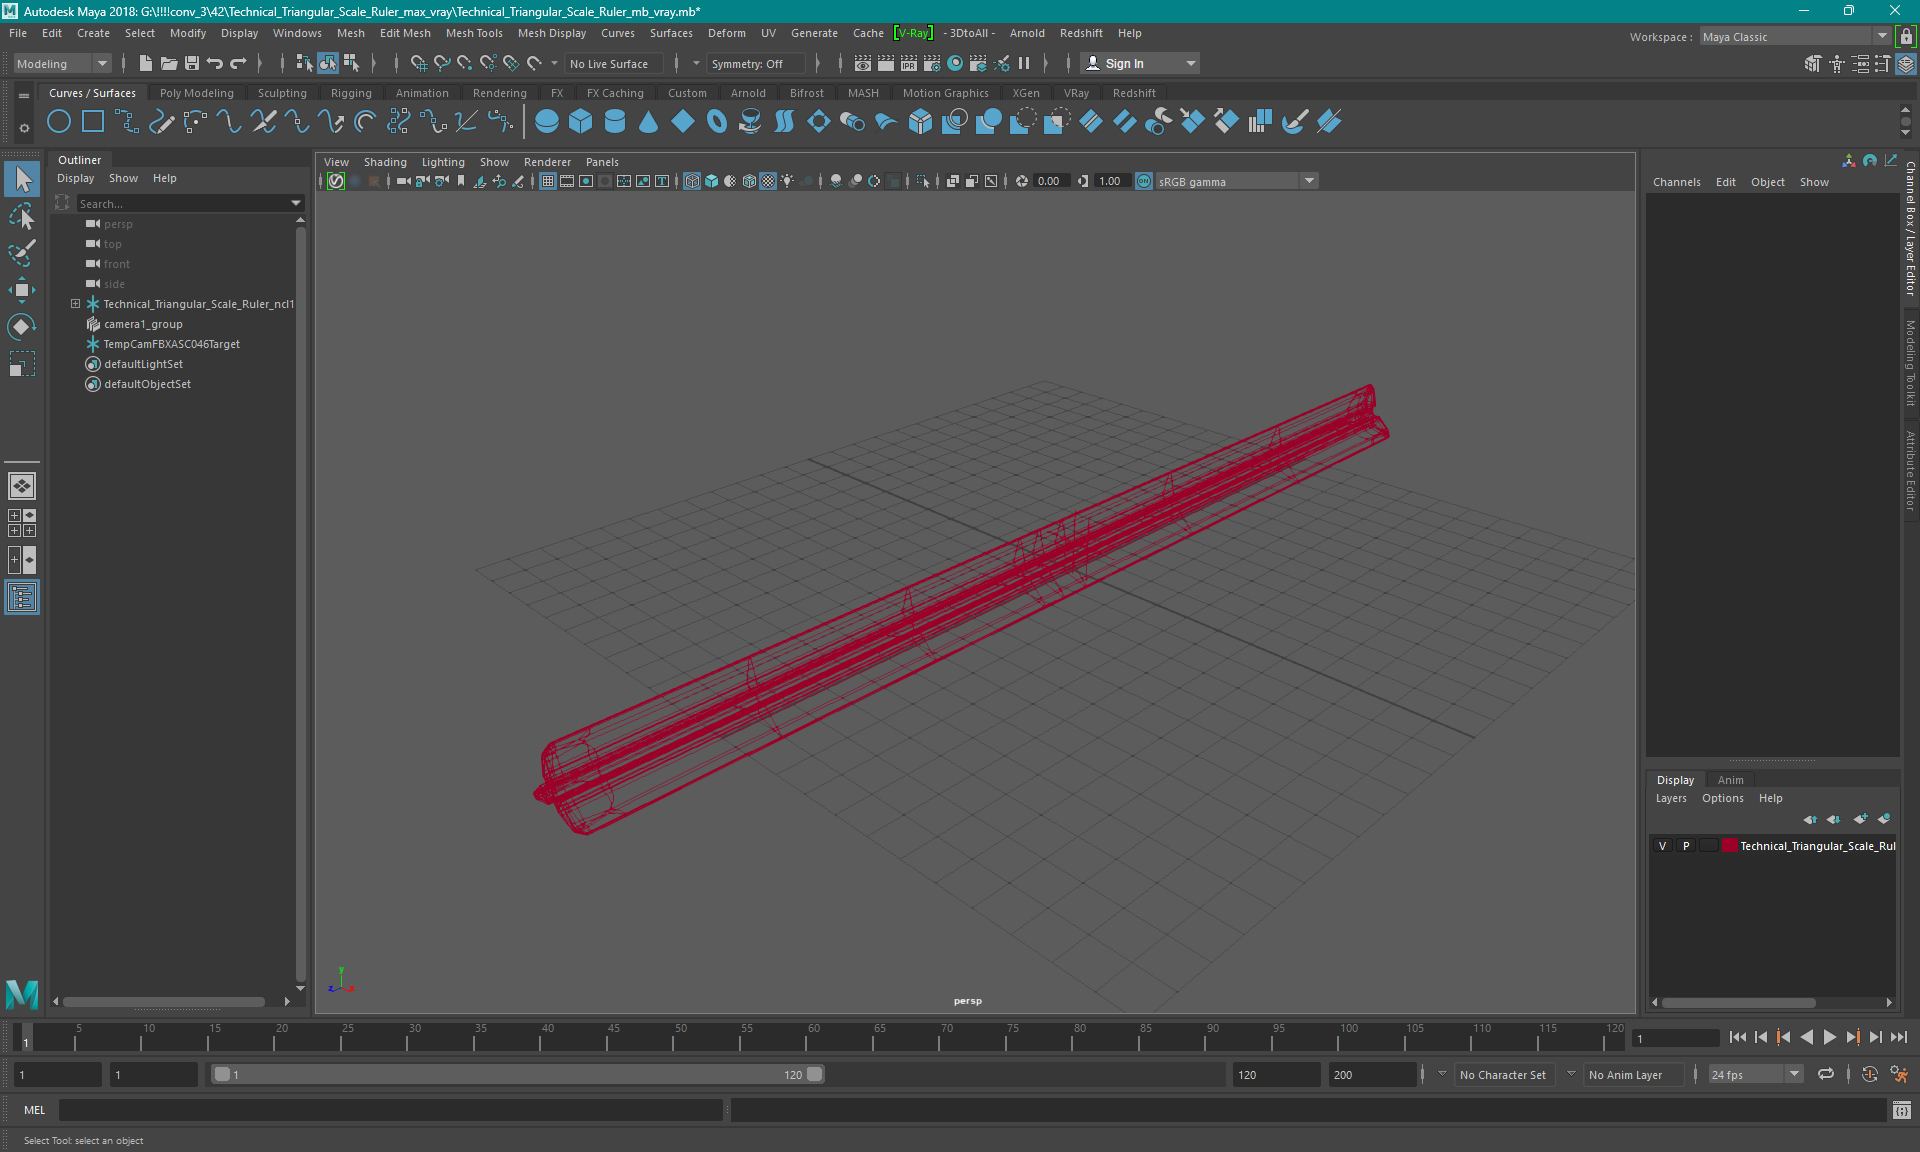
Task: Select the paint brush tool icon
Action: 21,254
